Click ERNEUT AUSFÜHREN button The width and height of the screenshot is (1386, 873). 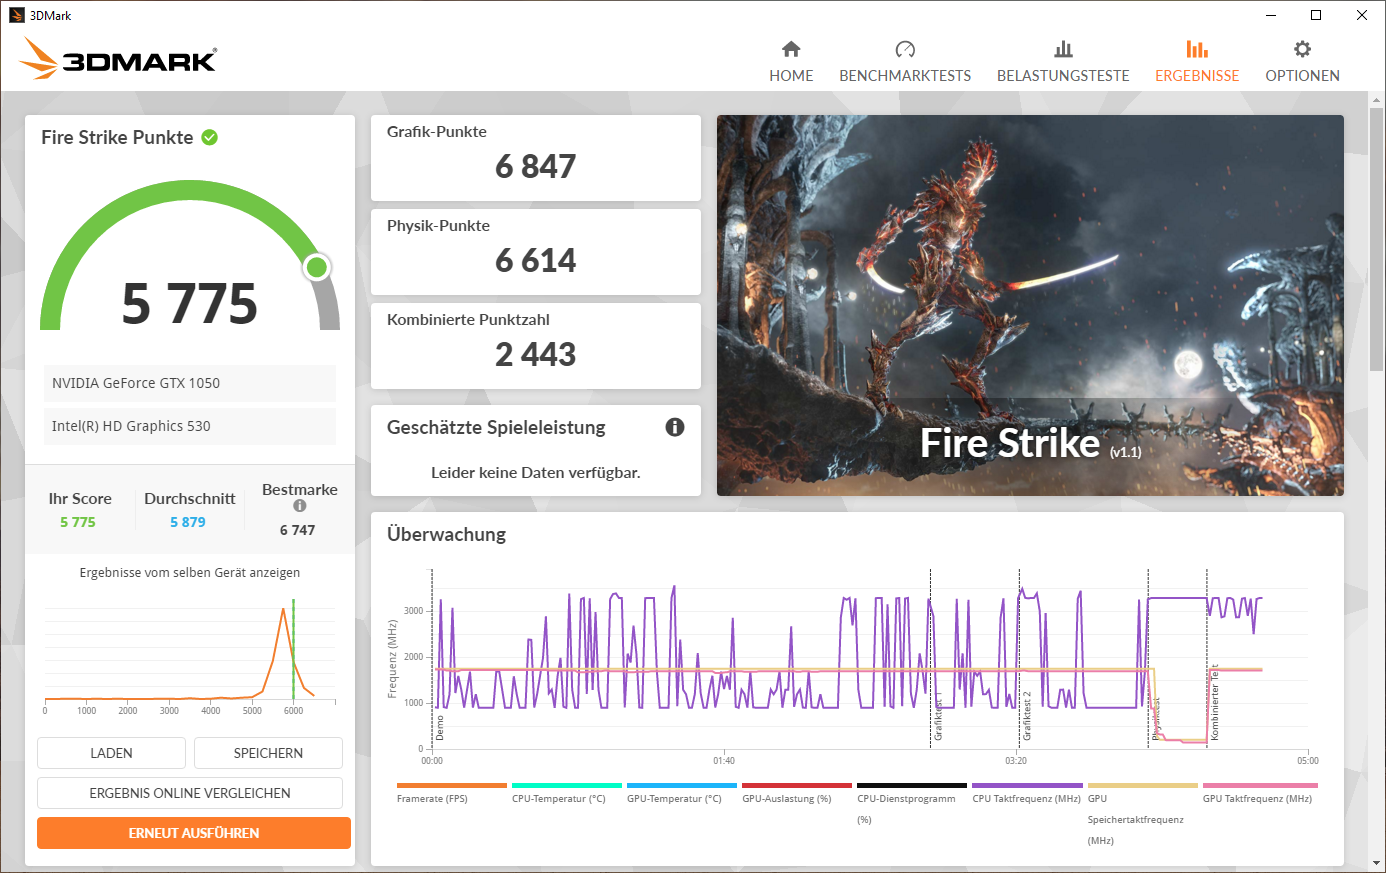point(194,833)
